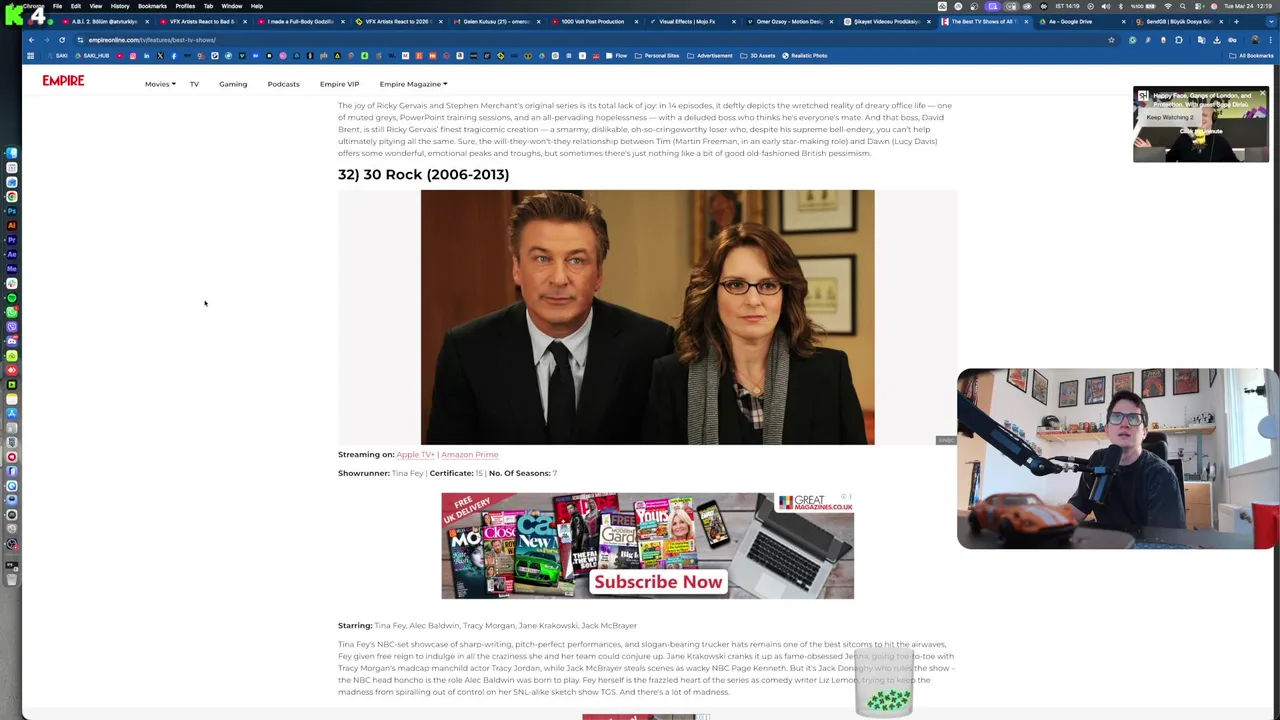Image resolution: width=1280 pixels, height=720 pixels.
Task: Open the Bookmarks menu
Action: click(152, 6)
